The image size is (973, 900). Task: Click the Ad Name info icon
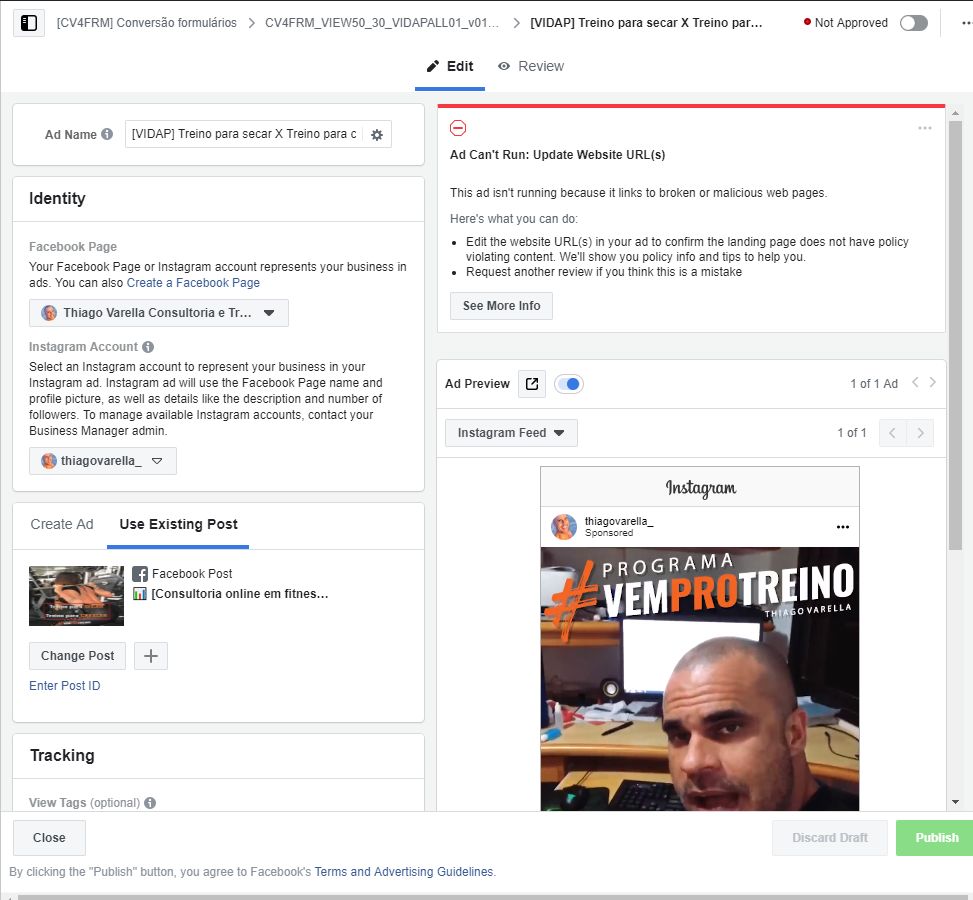pos(107,134)
